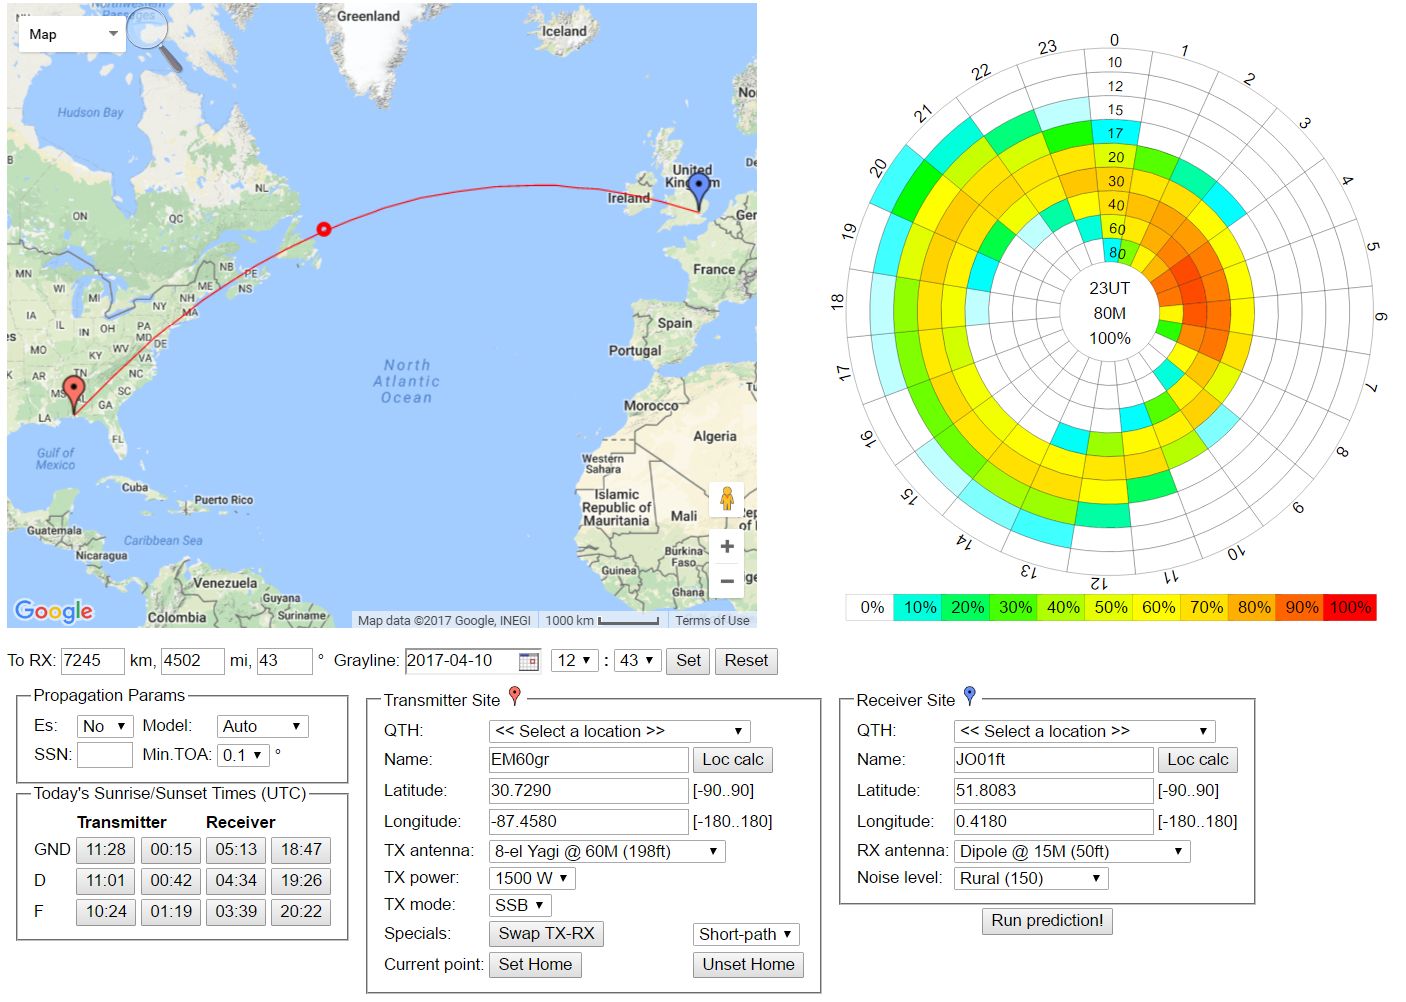Click the Swap TX-RX button

(546, 934)
